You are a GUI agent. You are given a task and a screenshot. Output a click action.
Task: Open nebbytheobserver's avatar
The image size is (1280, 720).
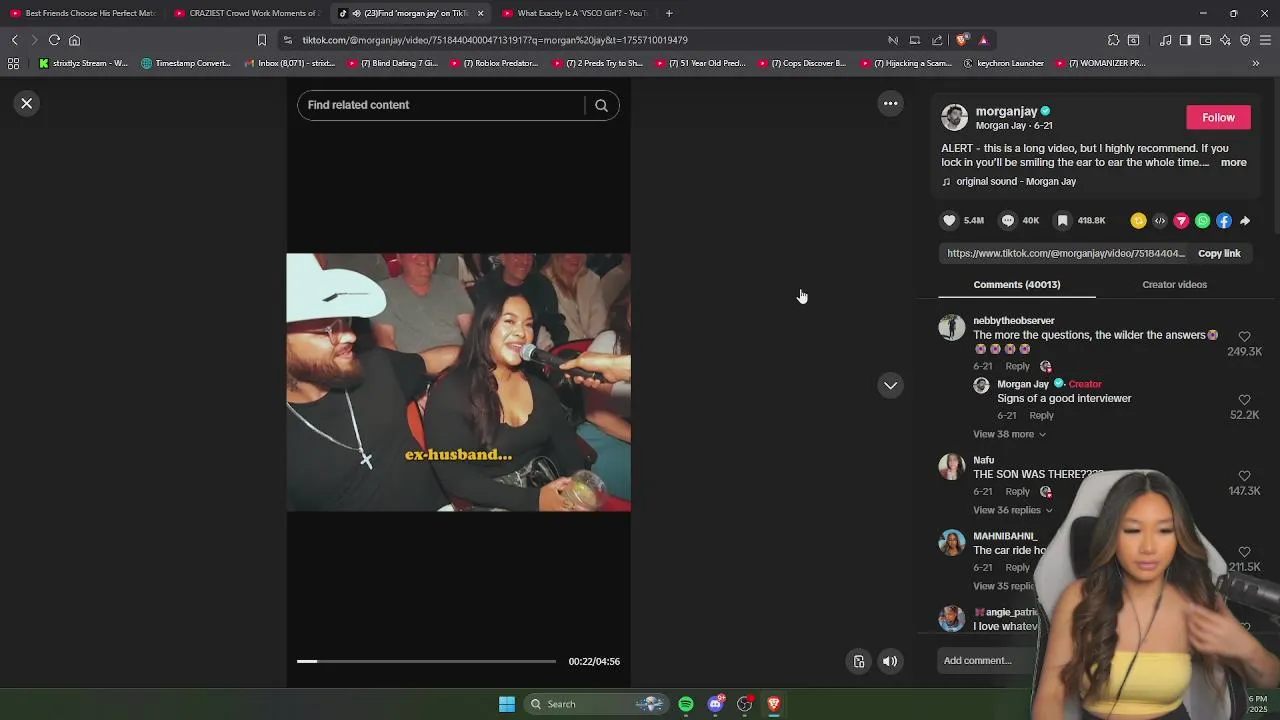coord(952,328)
